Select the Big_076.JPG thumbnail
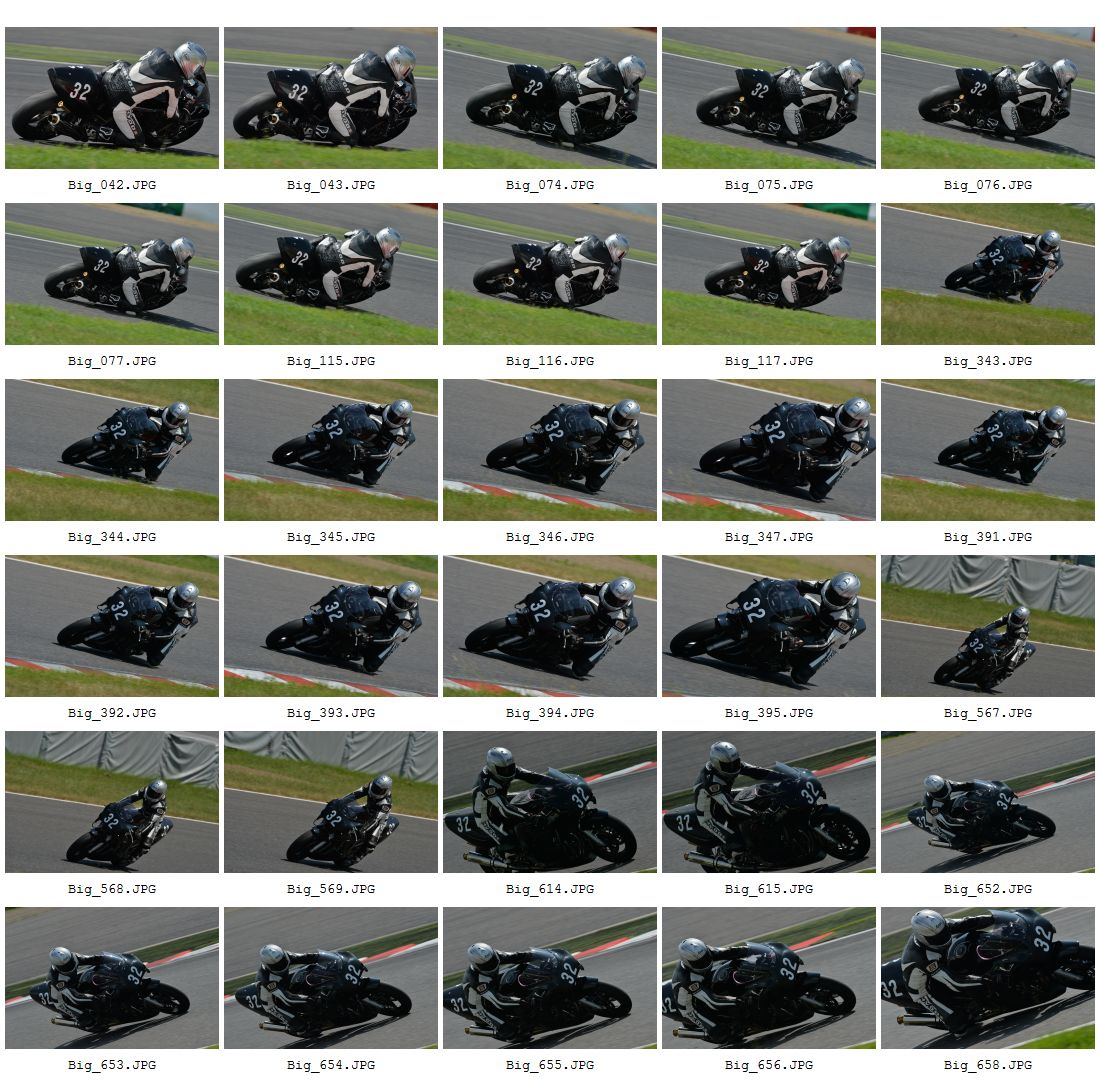Viewport: 1100px width, 1080px height. tap(988, 98)
